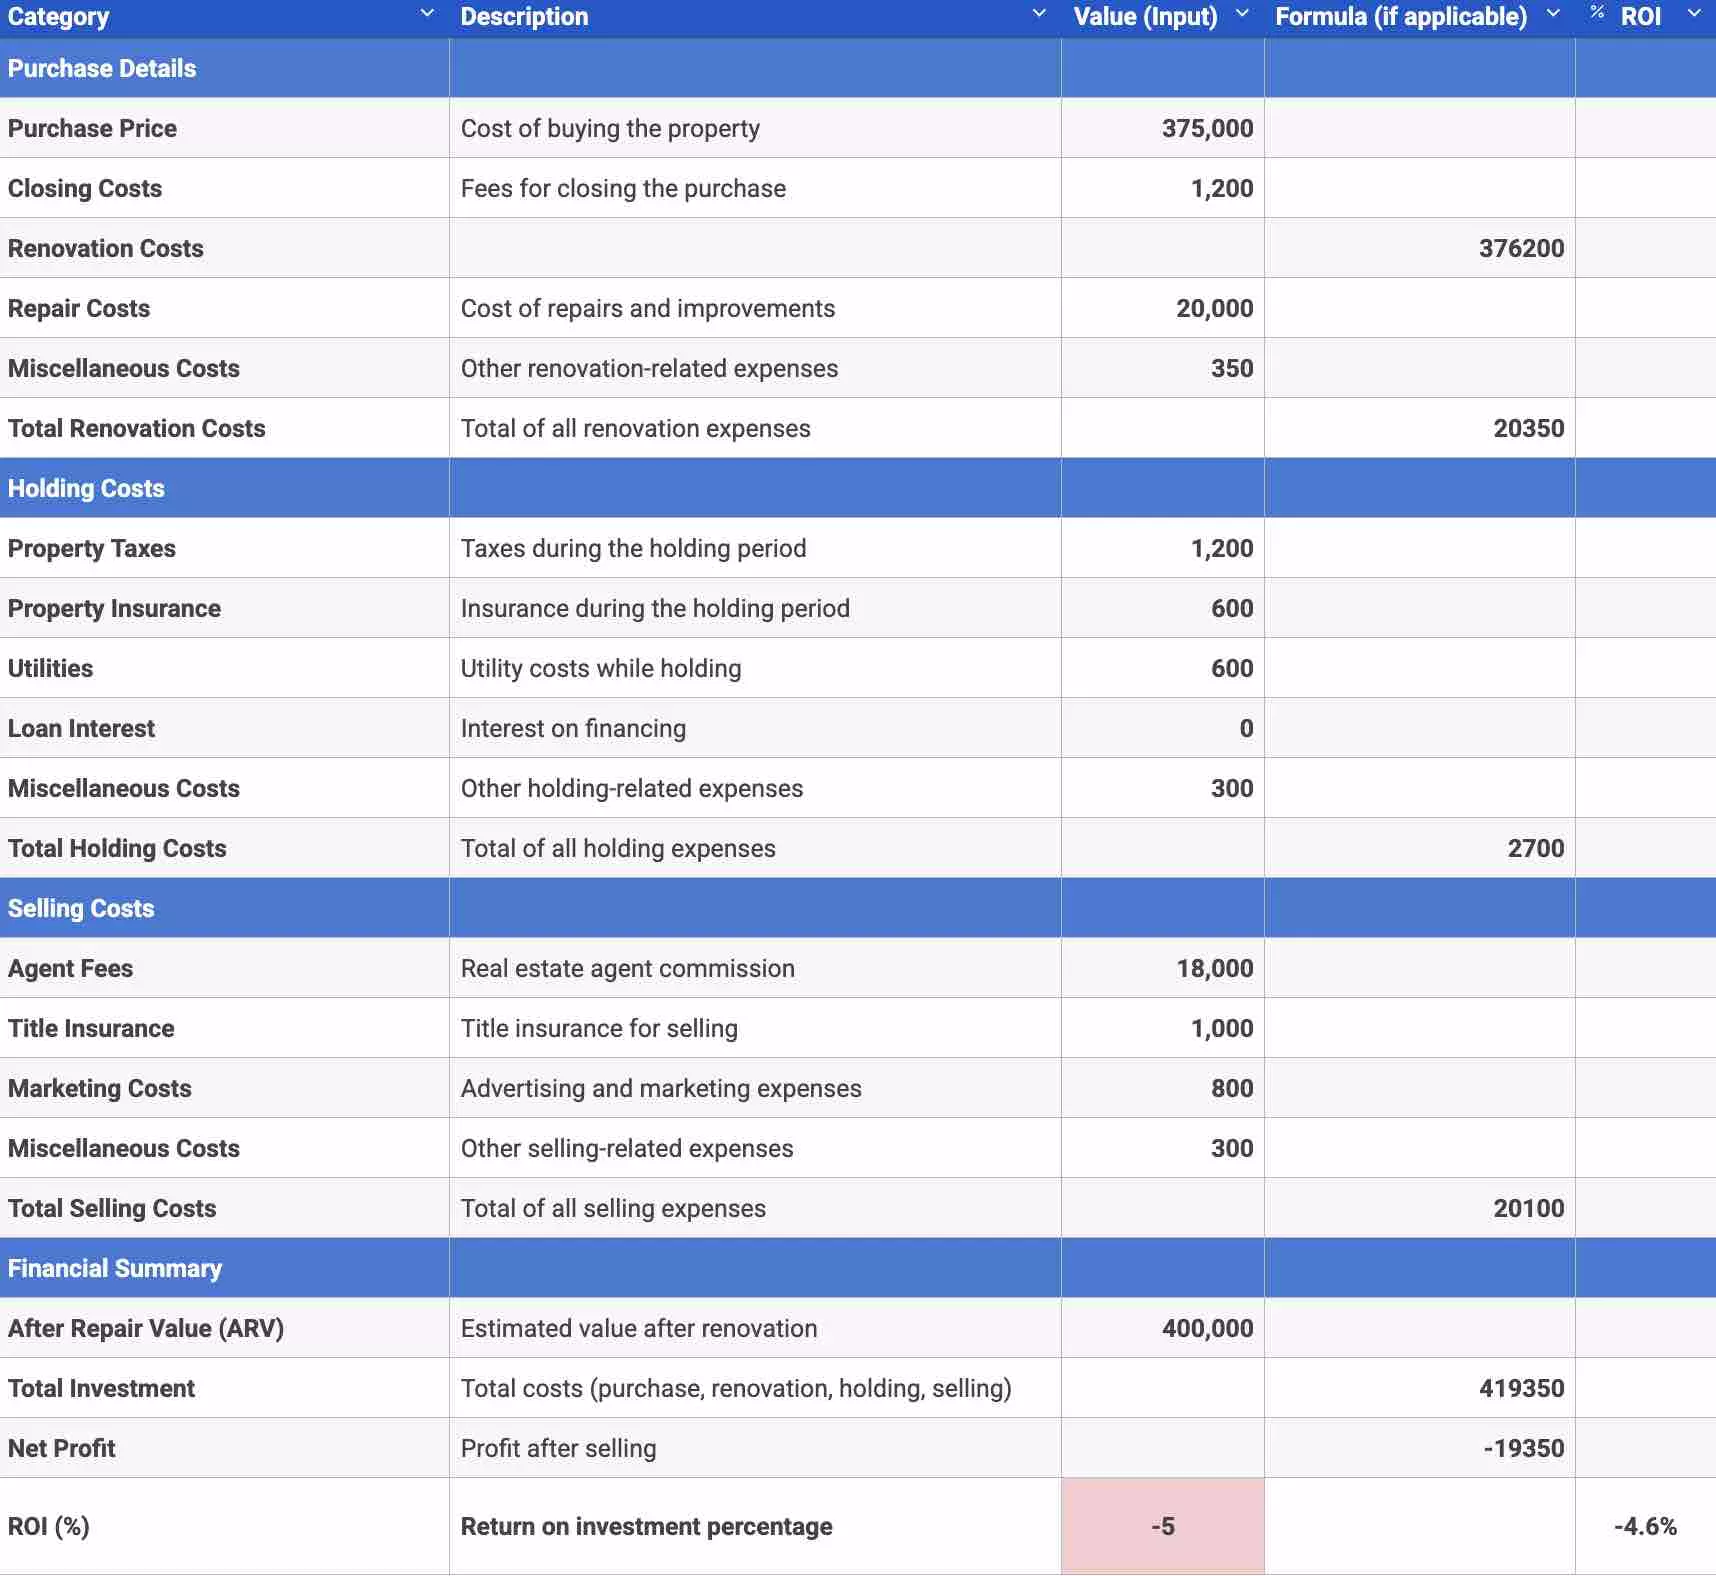Screen dimensions: 1716x1576
Task: Click 'Utility costs while holding' description
Action: pyautogui.click(x=601, y=668)
